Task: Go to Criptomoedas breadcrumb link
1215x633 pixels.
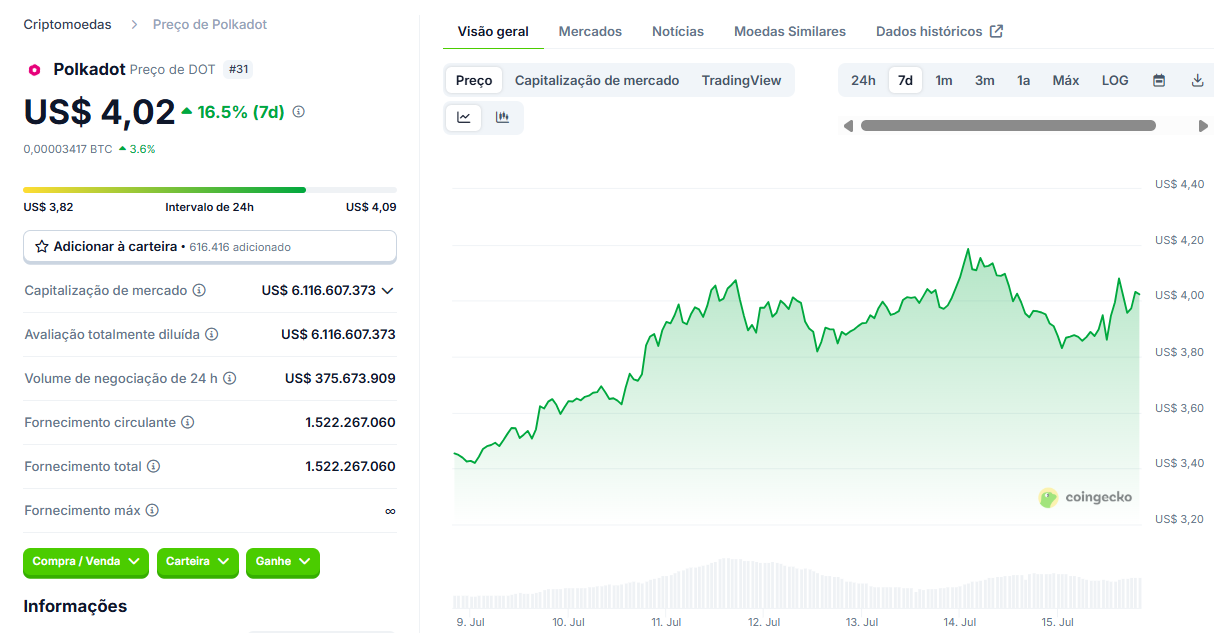Action: tap(67, 24)
